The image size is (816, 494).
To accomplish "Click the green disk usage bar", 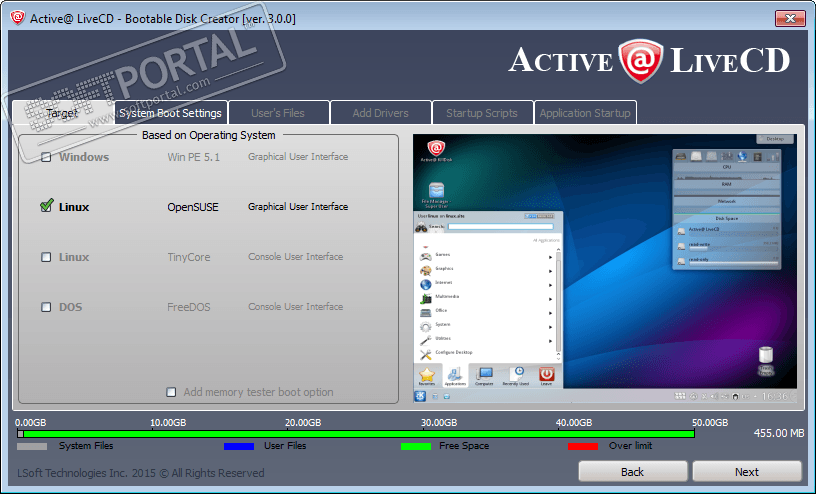I will click(x=359, y=434).
